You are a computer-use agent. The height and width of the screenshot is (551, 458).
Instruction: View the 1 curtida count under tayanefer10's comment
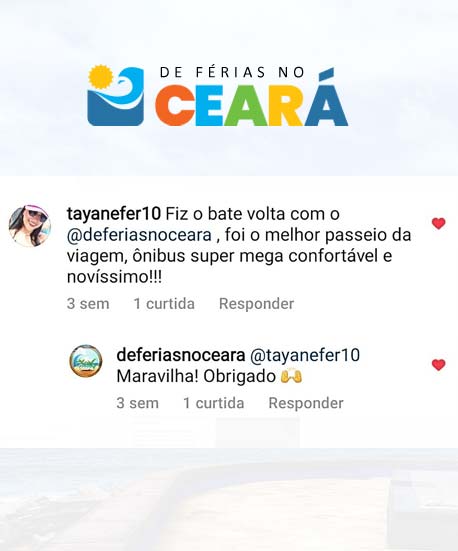point(164,304)
